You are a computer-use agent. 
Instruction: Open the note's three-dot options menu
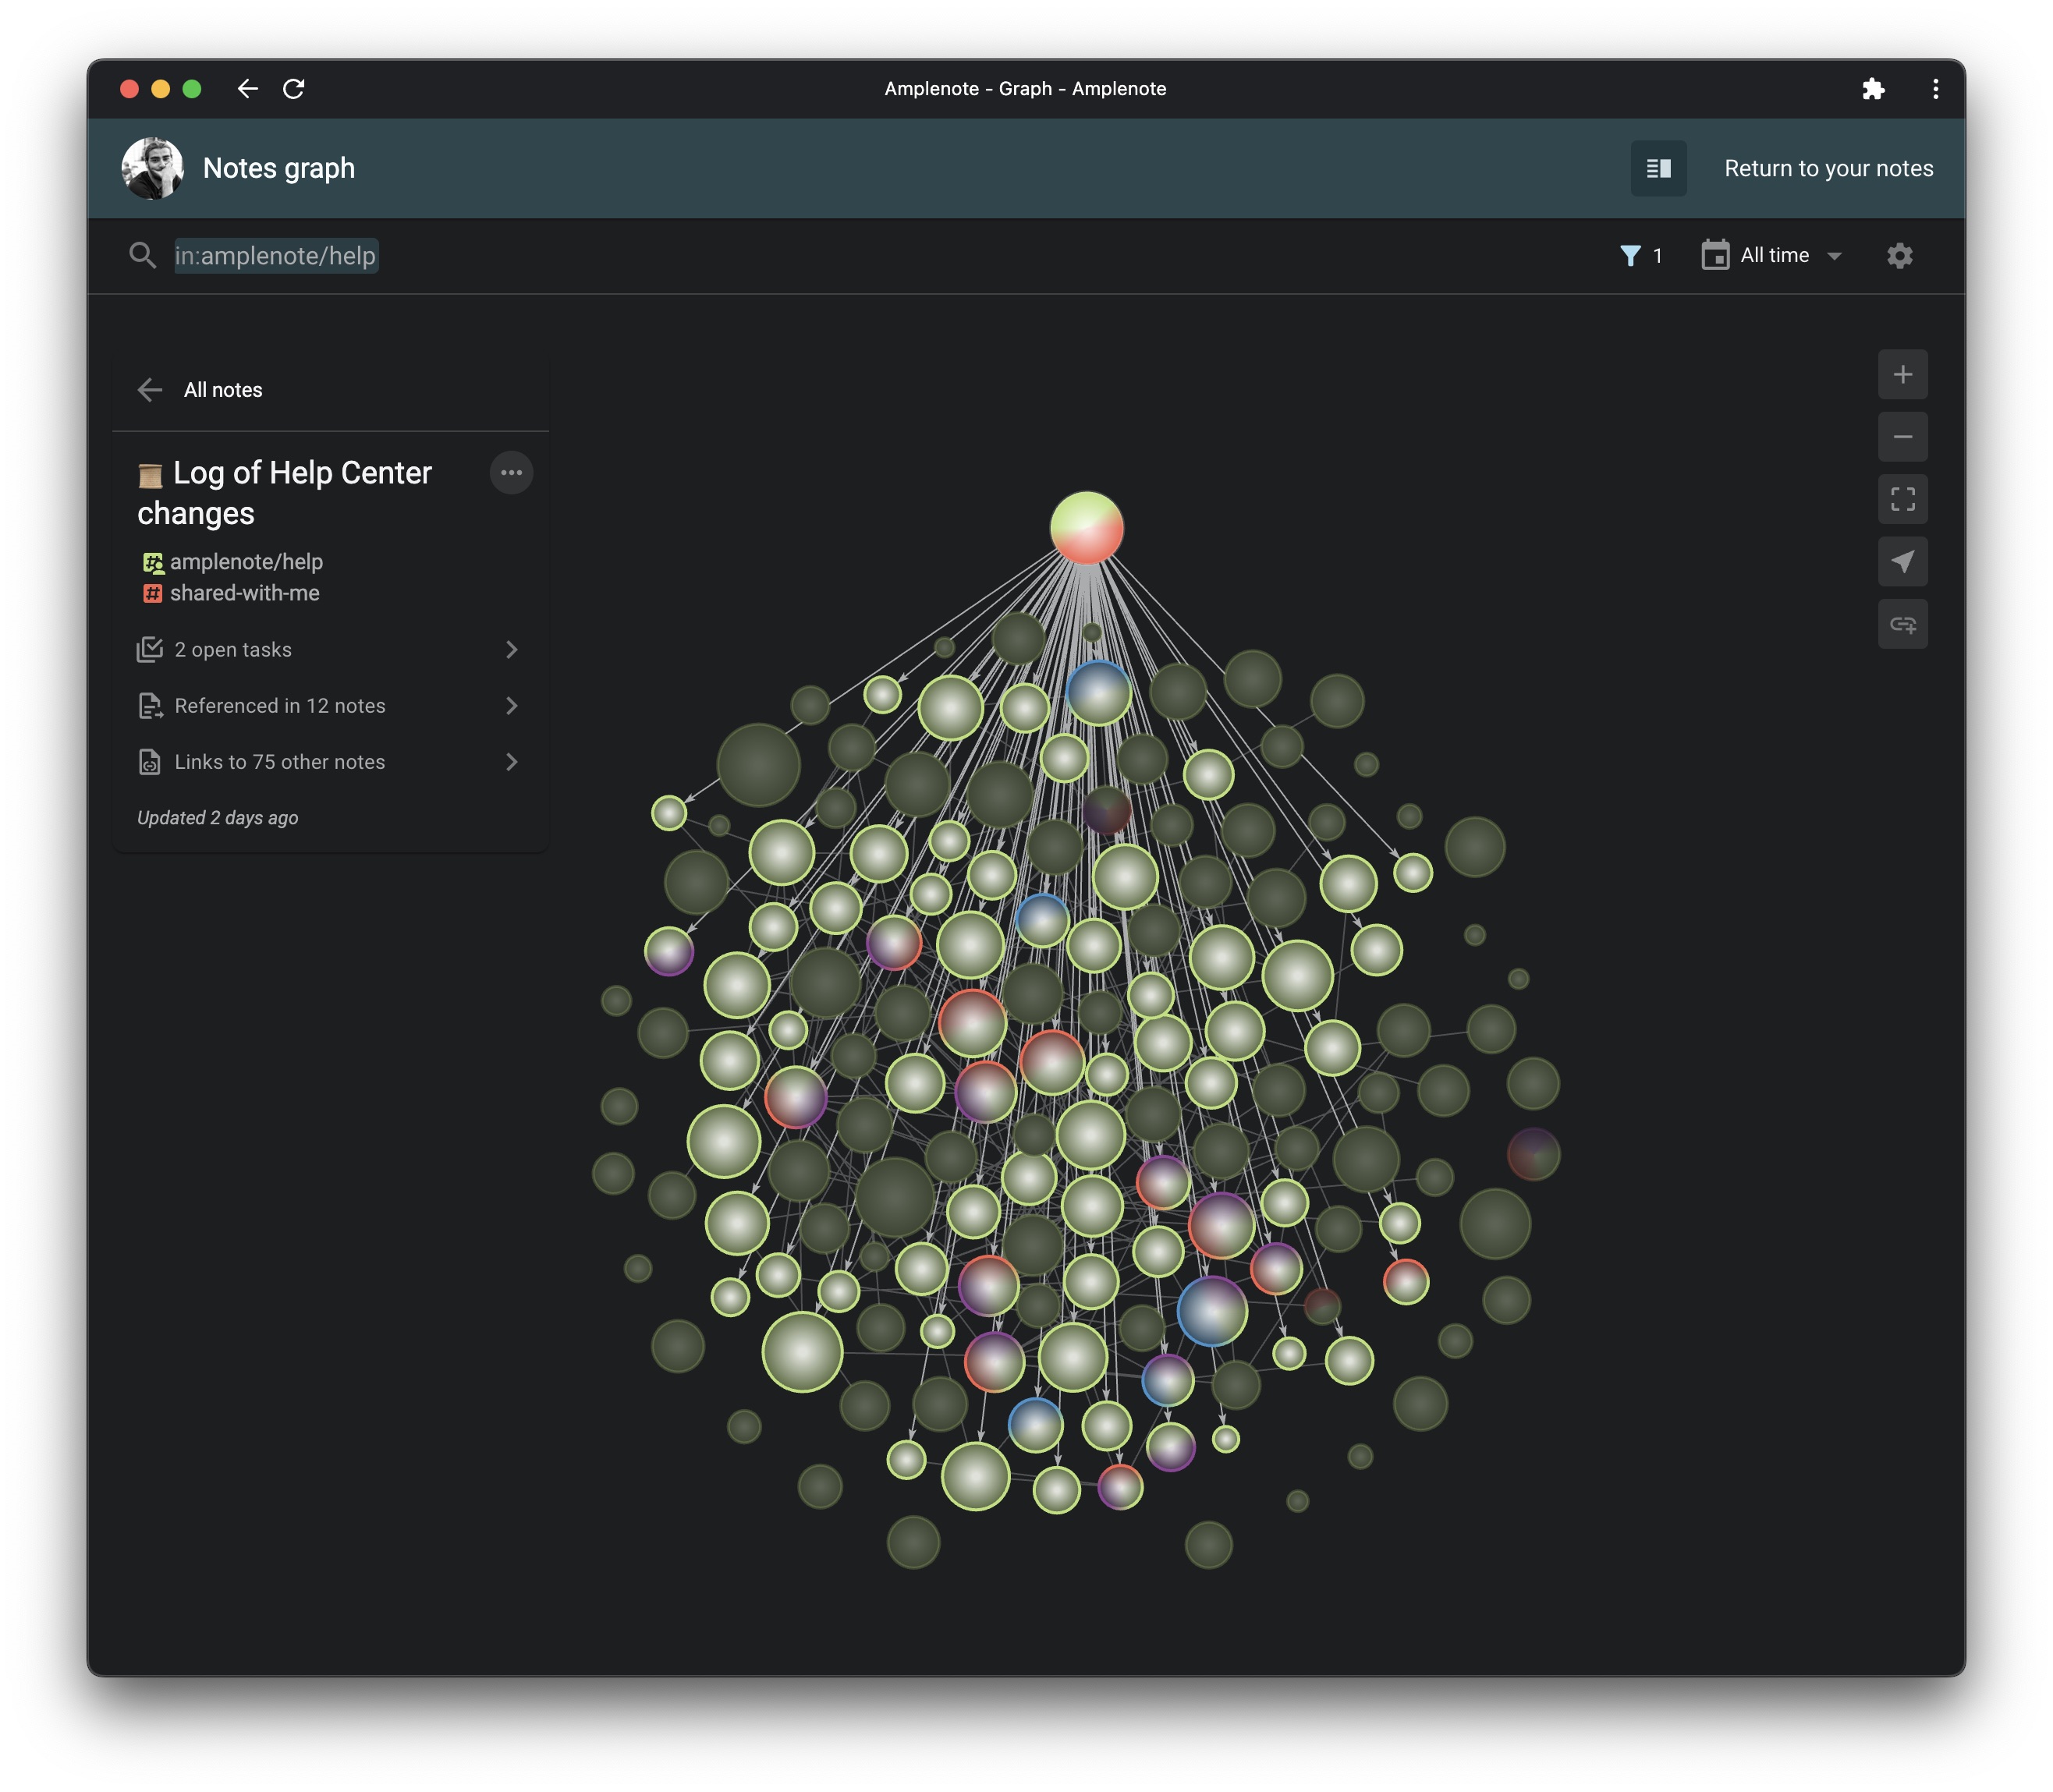click(511, 473)
